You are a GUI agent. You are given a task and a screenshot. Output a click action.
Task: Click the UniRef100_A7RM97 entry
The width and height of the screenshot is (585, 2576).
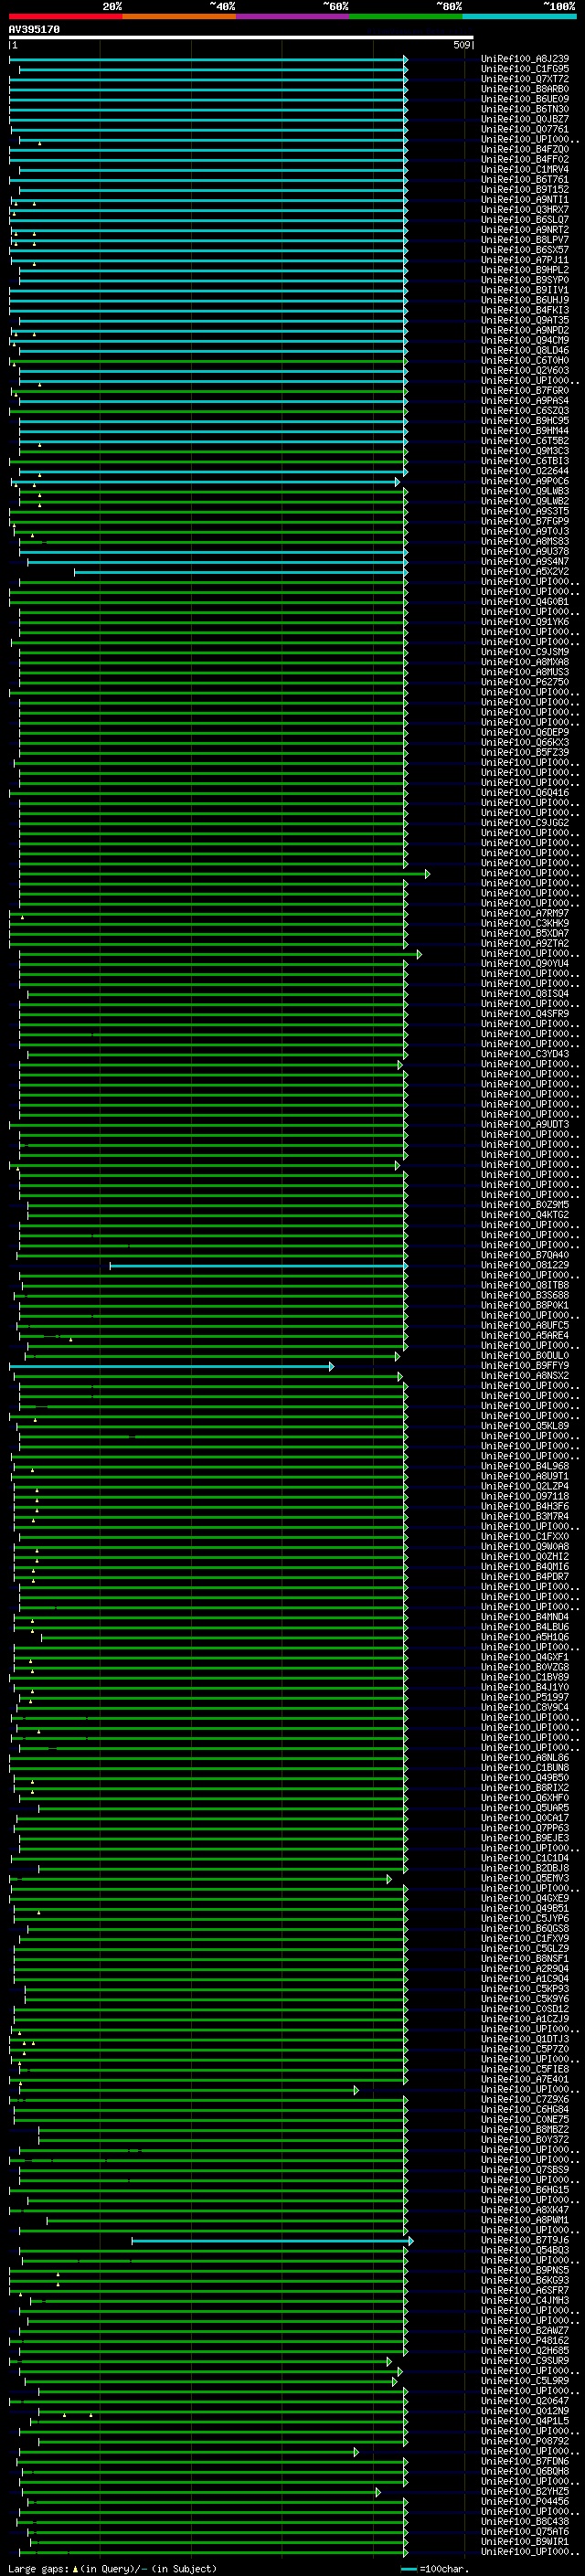coord(525,913)
